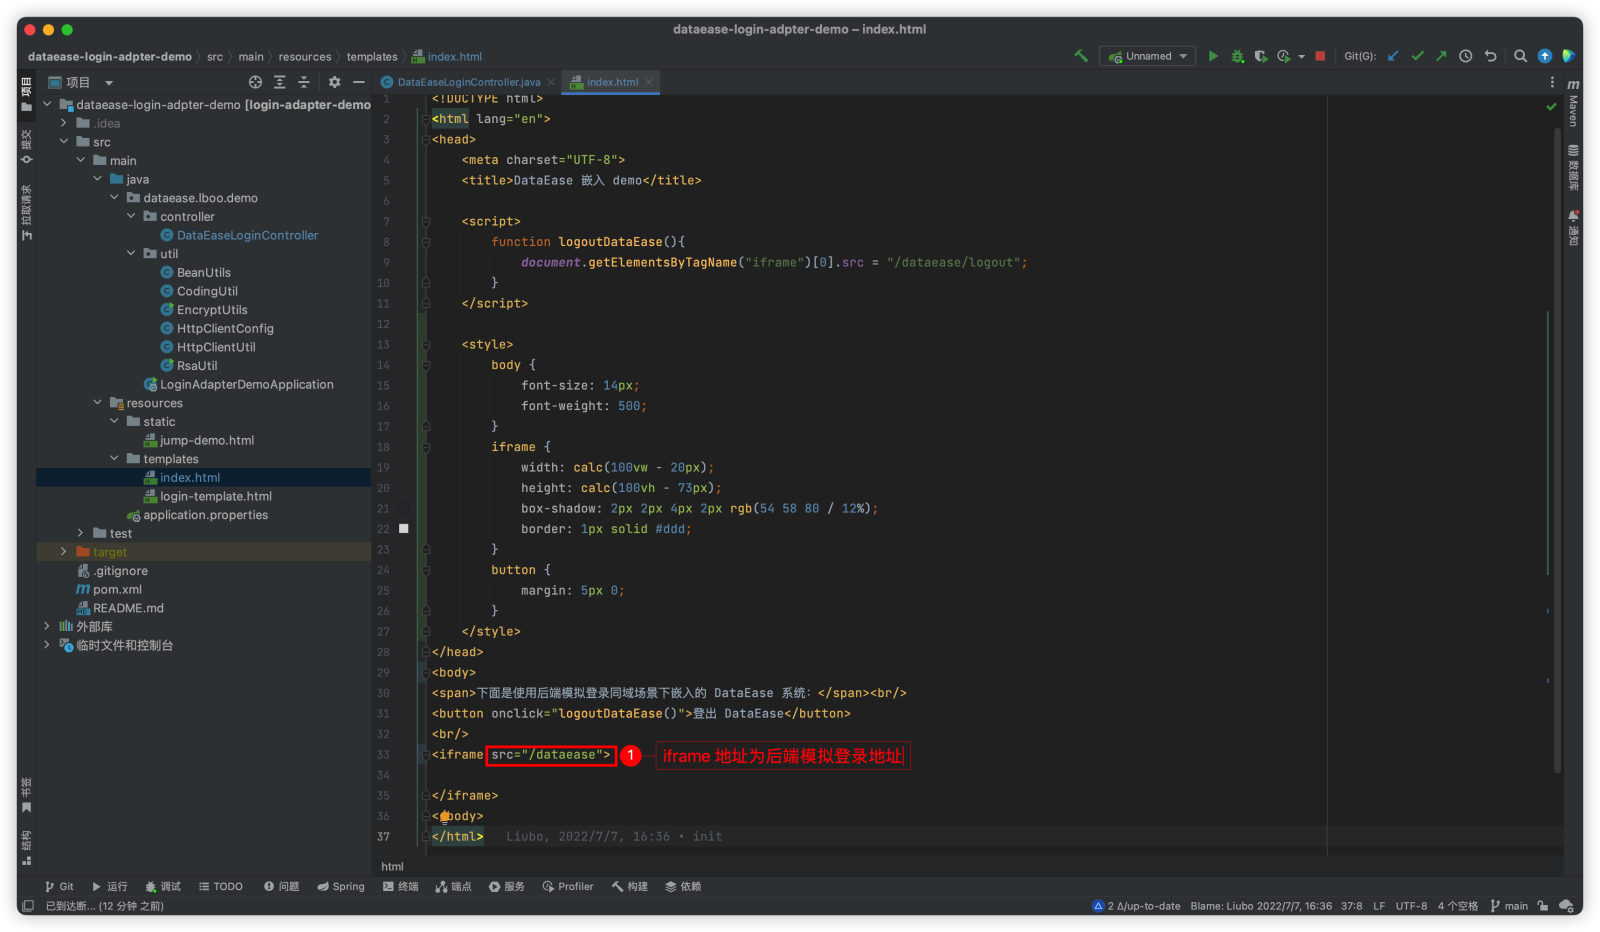Open the LF line separator selector

pyautogui.click(x=1379, y=906)
